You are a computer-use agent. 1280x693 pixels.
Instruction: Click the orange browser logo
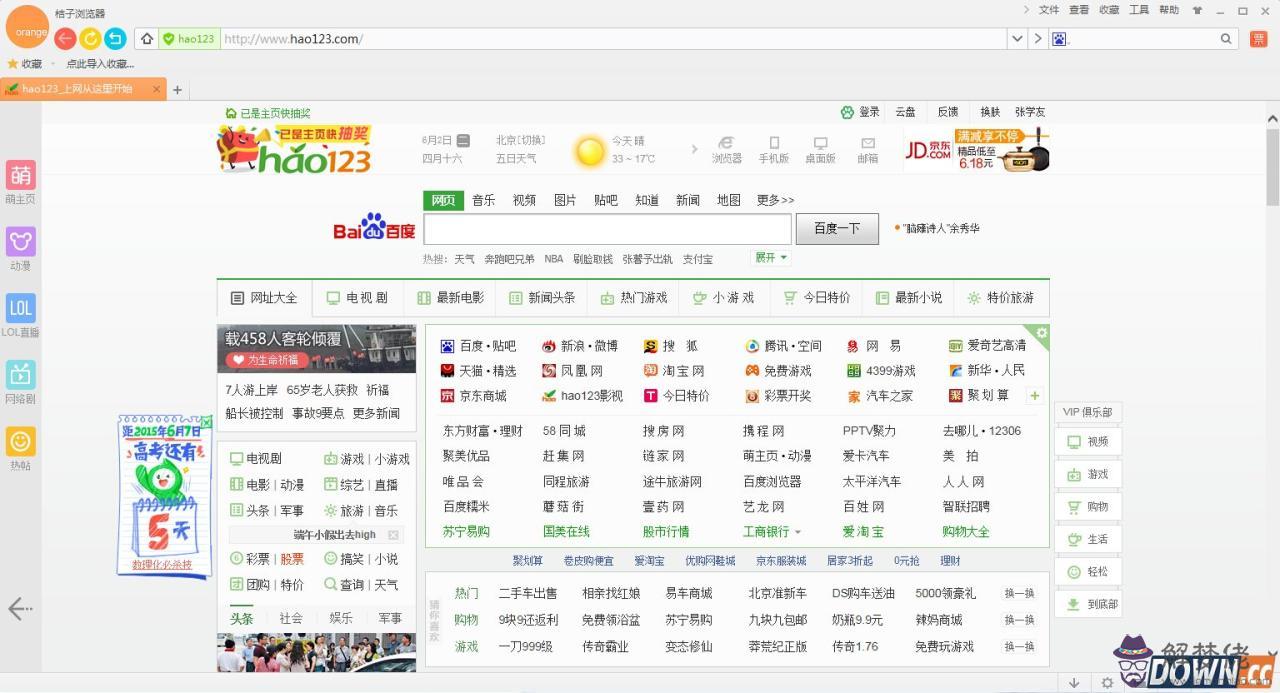28,28
